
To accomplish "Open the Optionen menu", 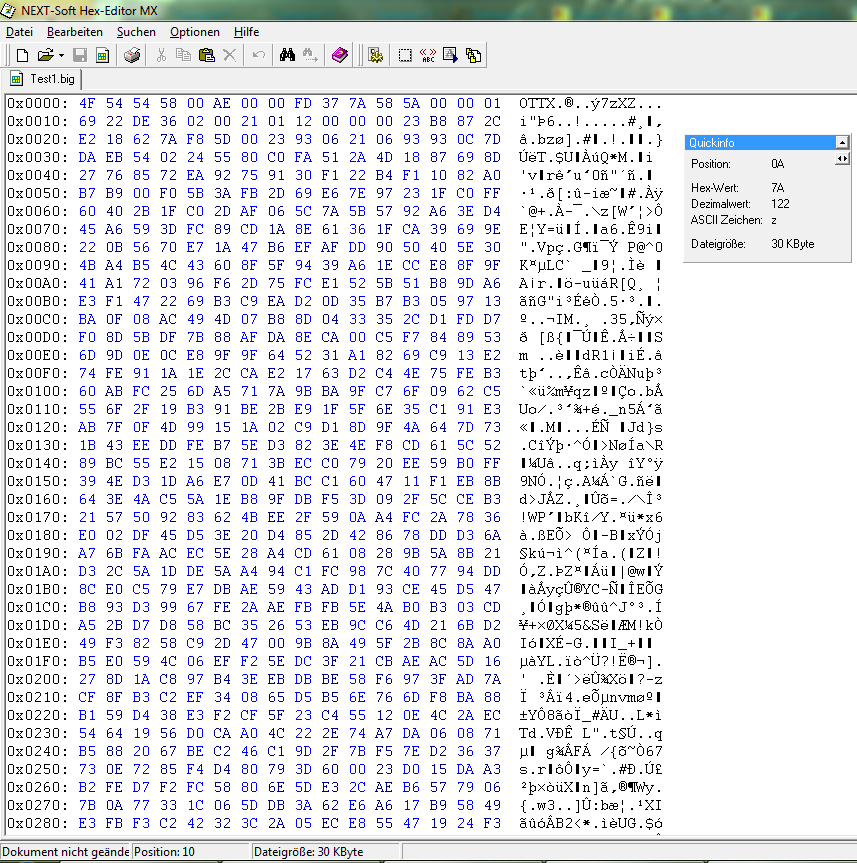I will point(194,32).
